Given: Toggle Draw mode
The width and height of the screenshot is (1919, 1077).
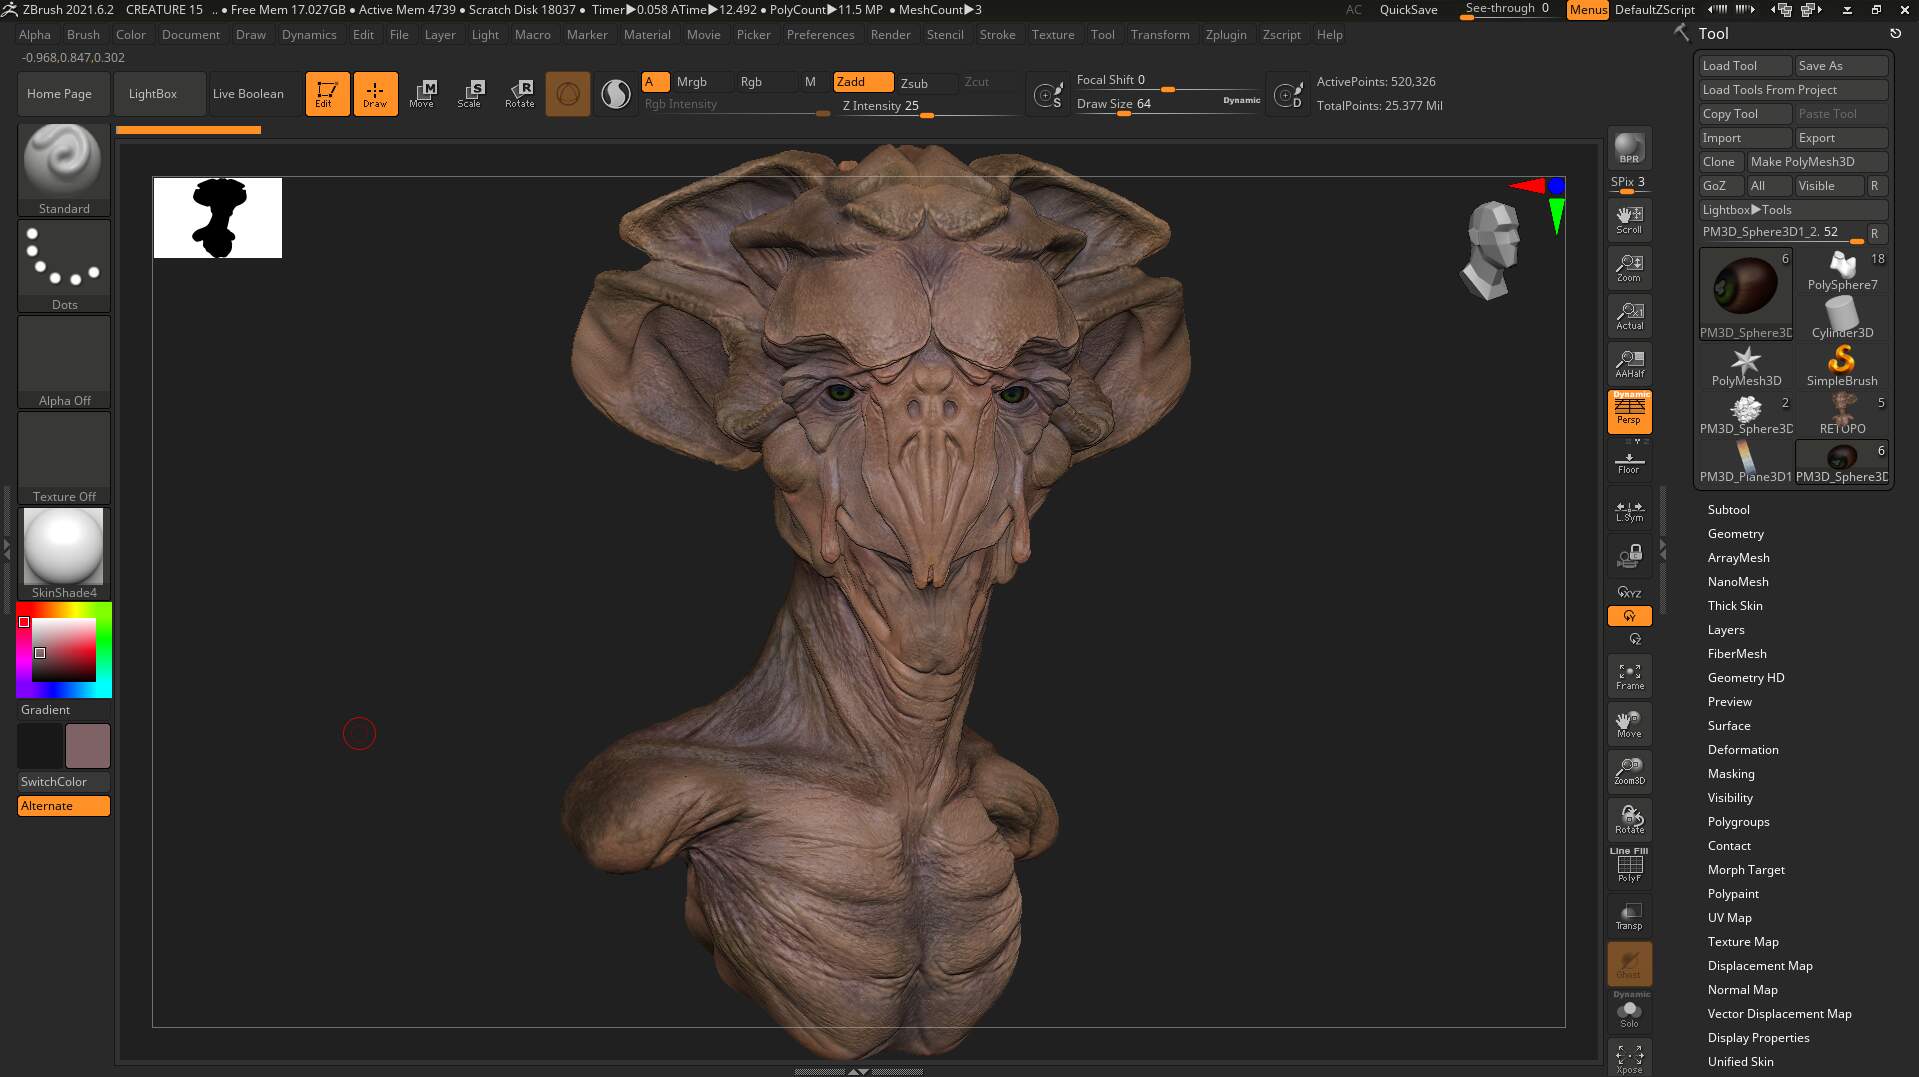Looking at the screenshot, I should tap(375, 94).
